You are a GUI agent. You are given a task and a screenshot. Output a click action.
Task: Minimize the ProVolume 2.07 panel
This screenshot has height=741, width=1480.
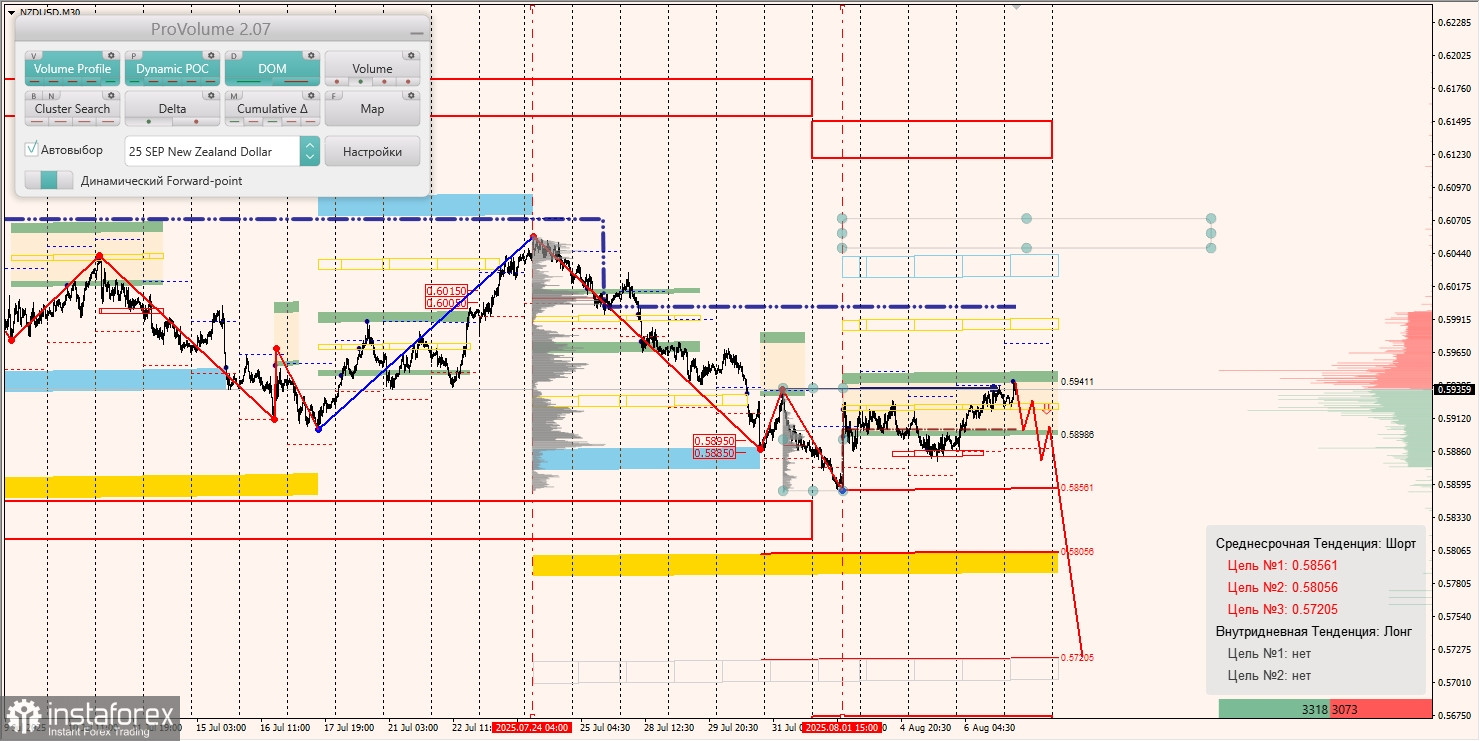416,33
